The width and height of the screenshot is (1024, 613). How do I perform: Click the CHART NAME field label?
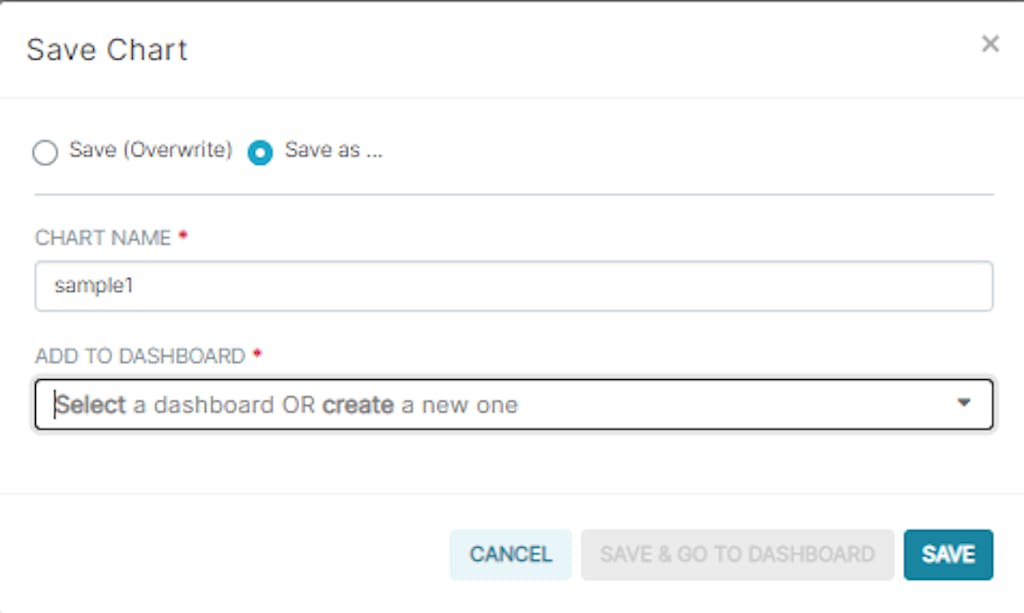[x=103, y=238]
